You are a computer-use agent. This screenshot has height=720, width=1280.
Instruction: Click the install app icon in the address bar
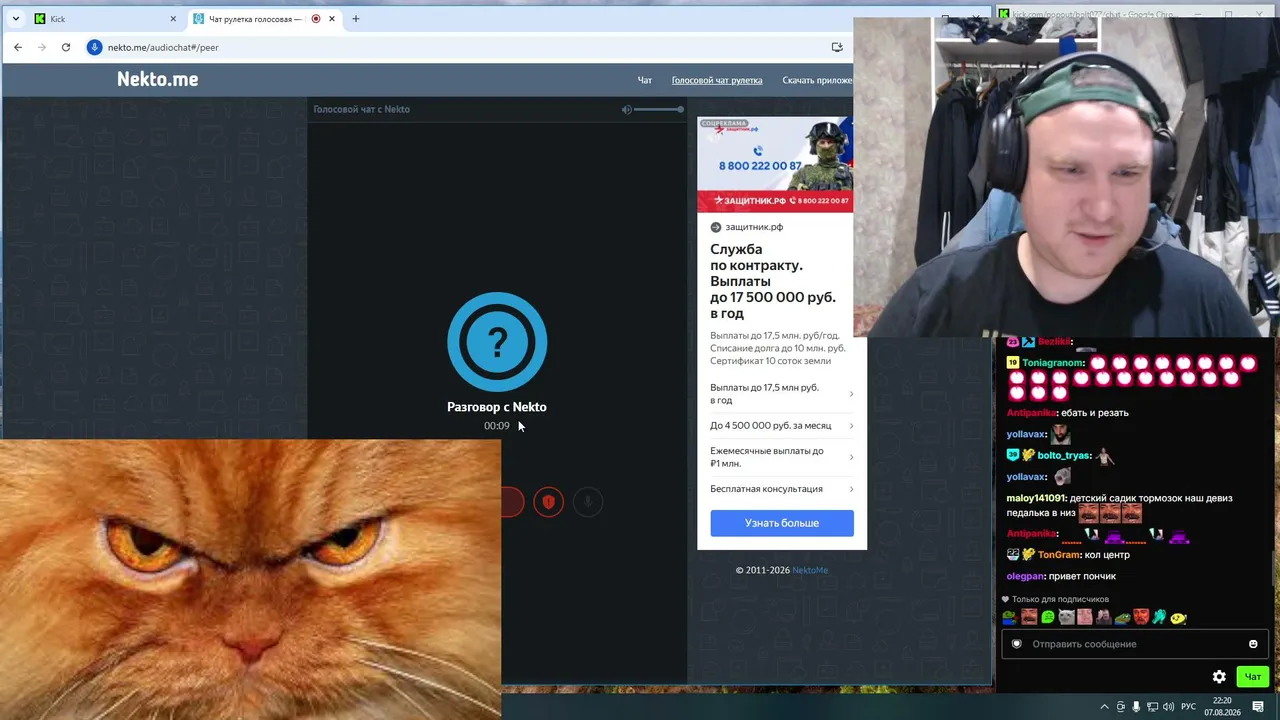tap(837, 47)
